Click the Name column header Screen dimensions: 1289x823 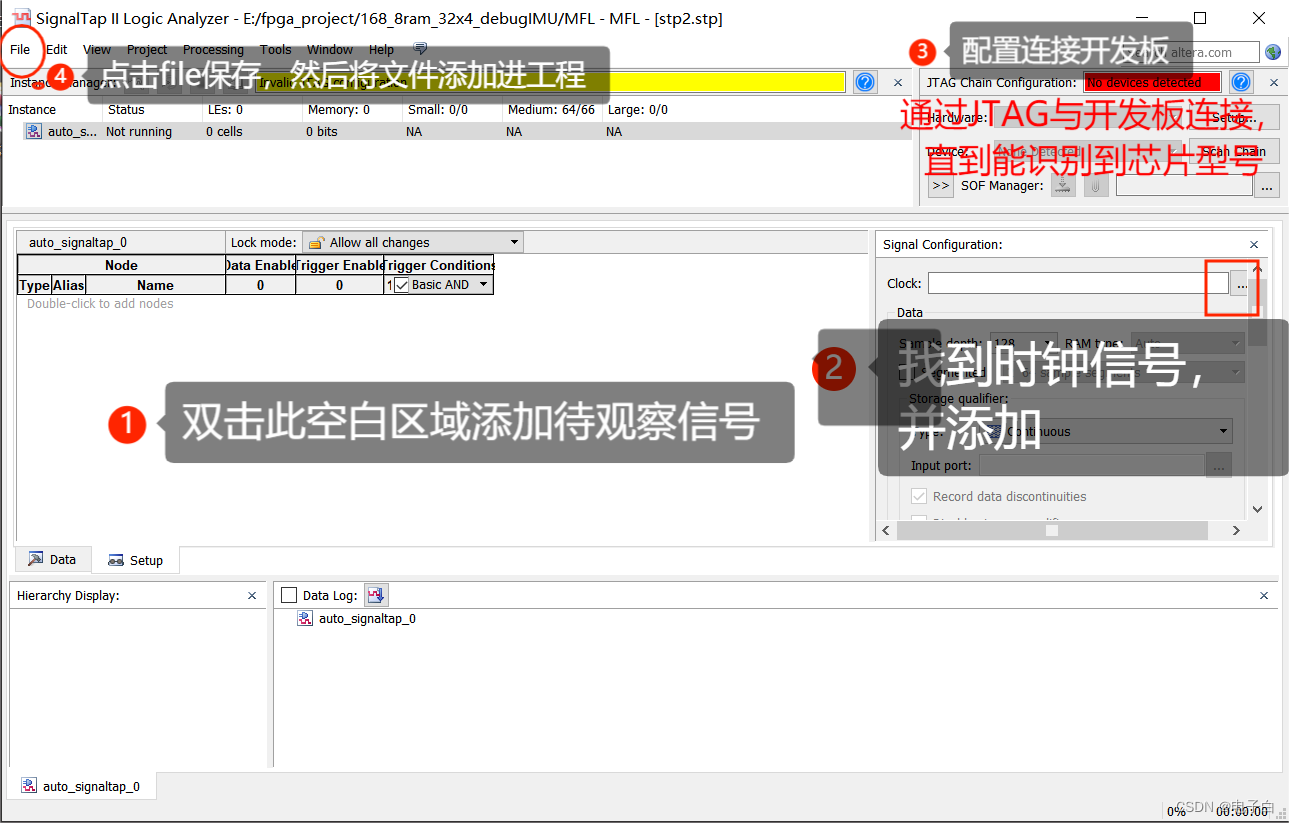pos(155,285)
